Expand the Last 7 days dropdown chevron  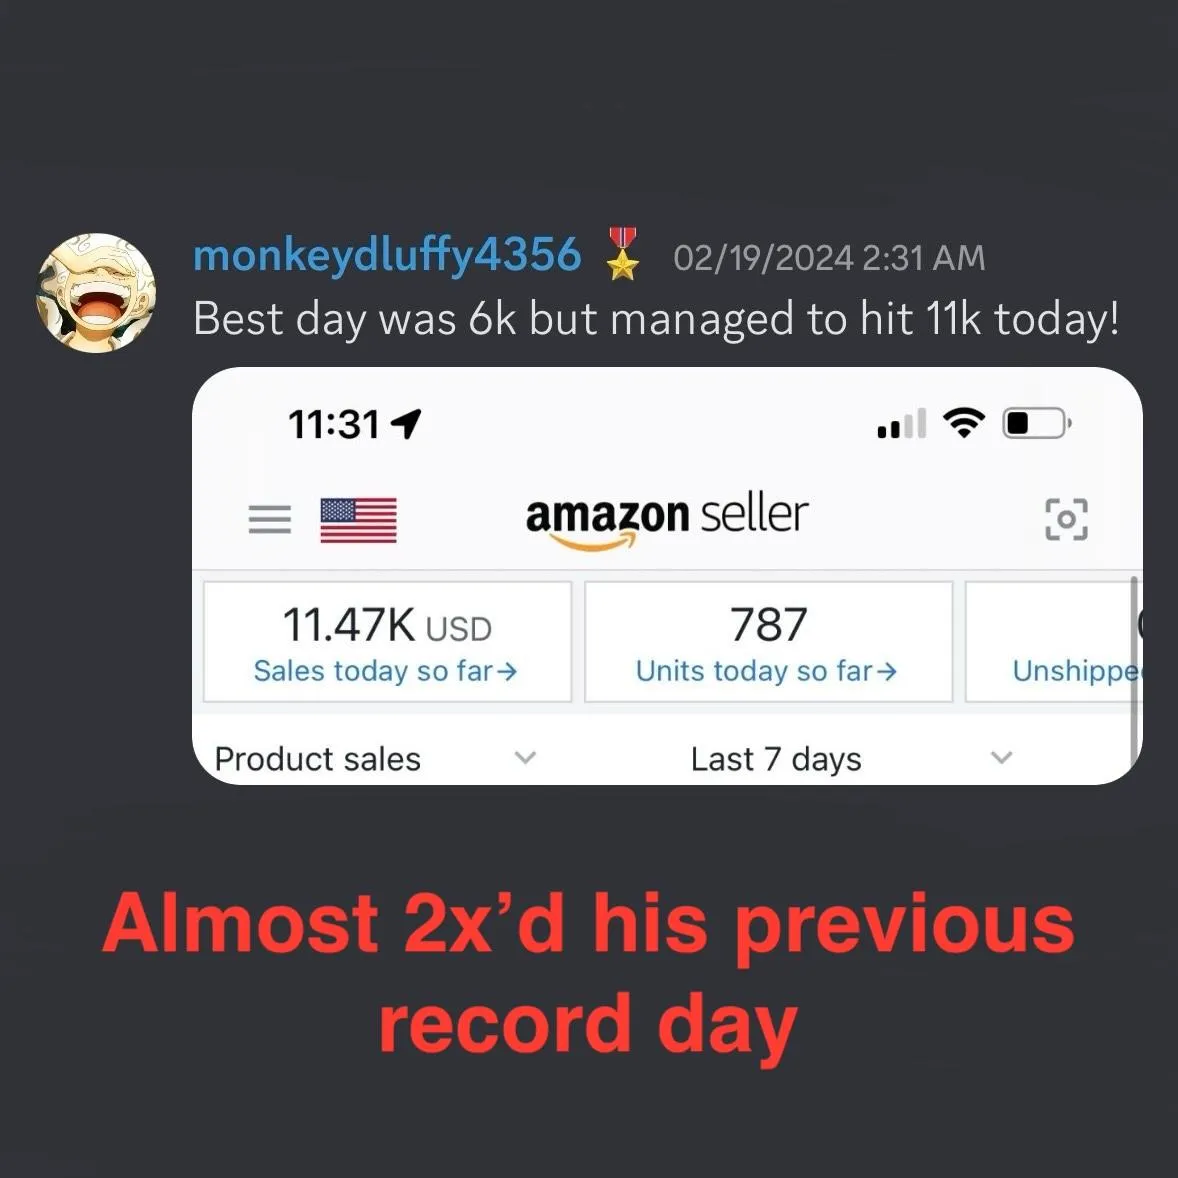(x=1001, y=757)
